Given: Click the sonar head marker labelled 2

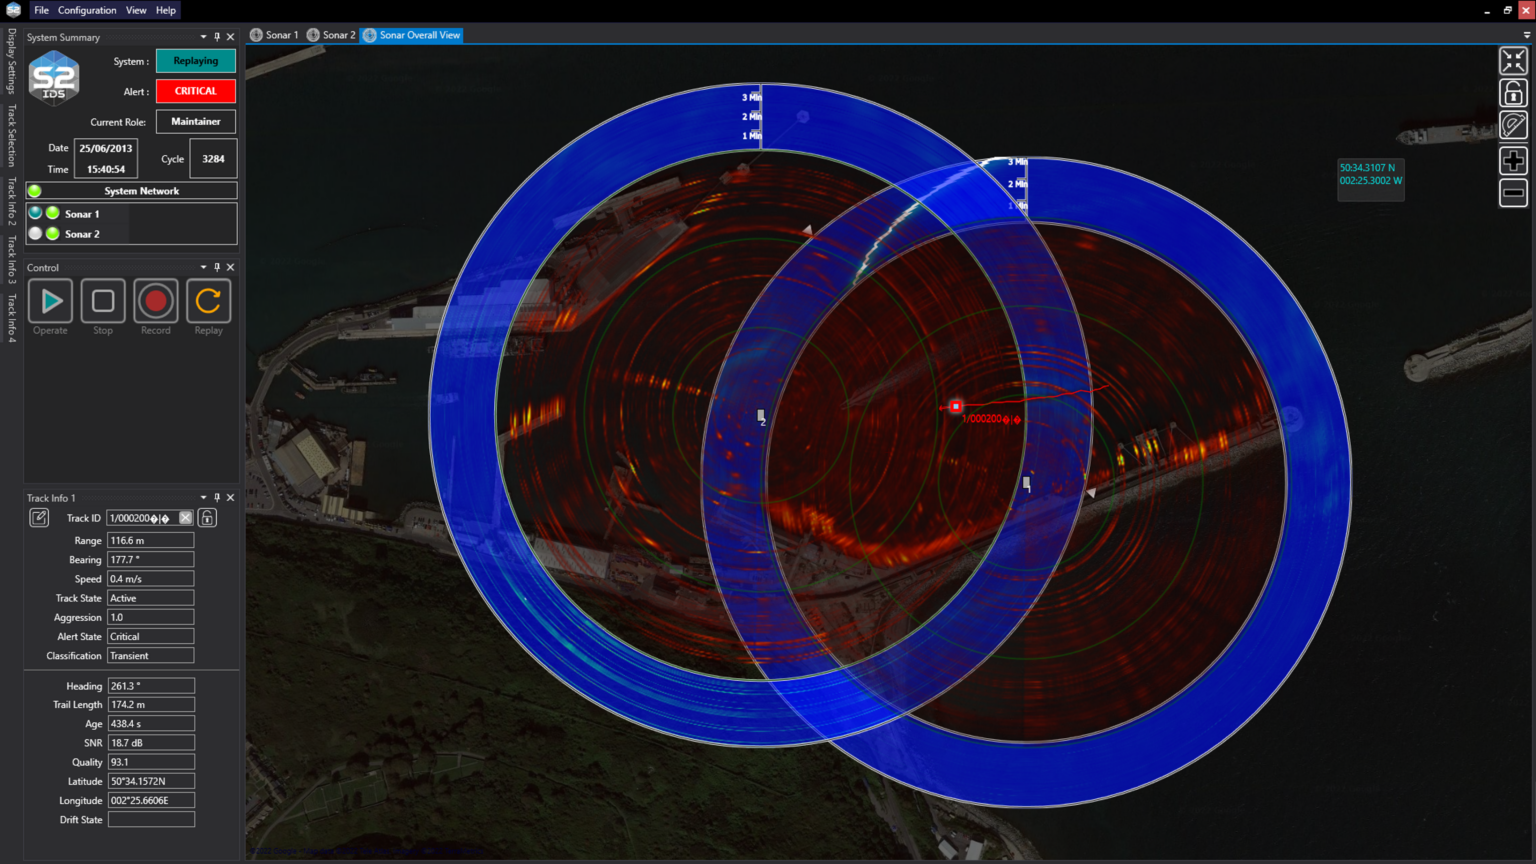Looking at the screenshot, I should pos(761,416).
